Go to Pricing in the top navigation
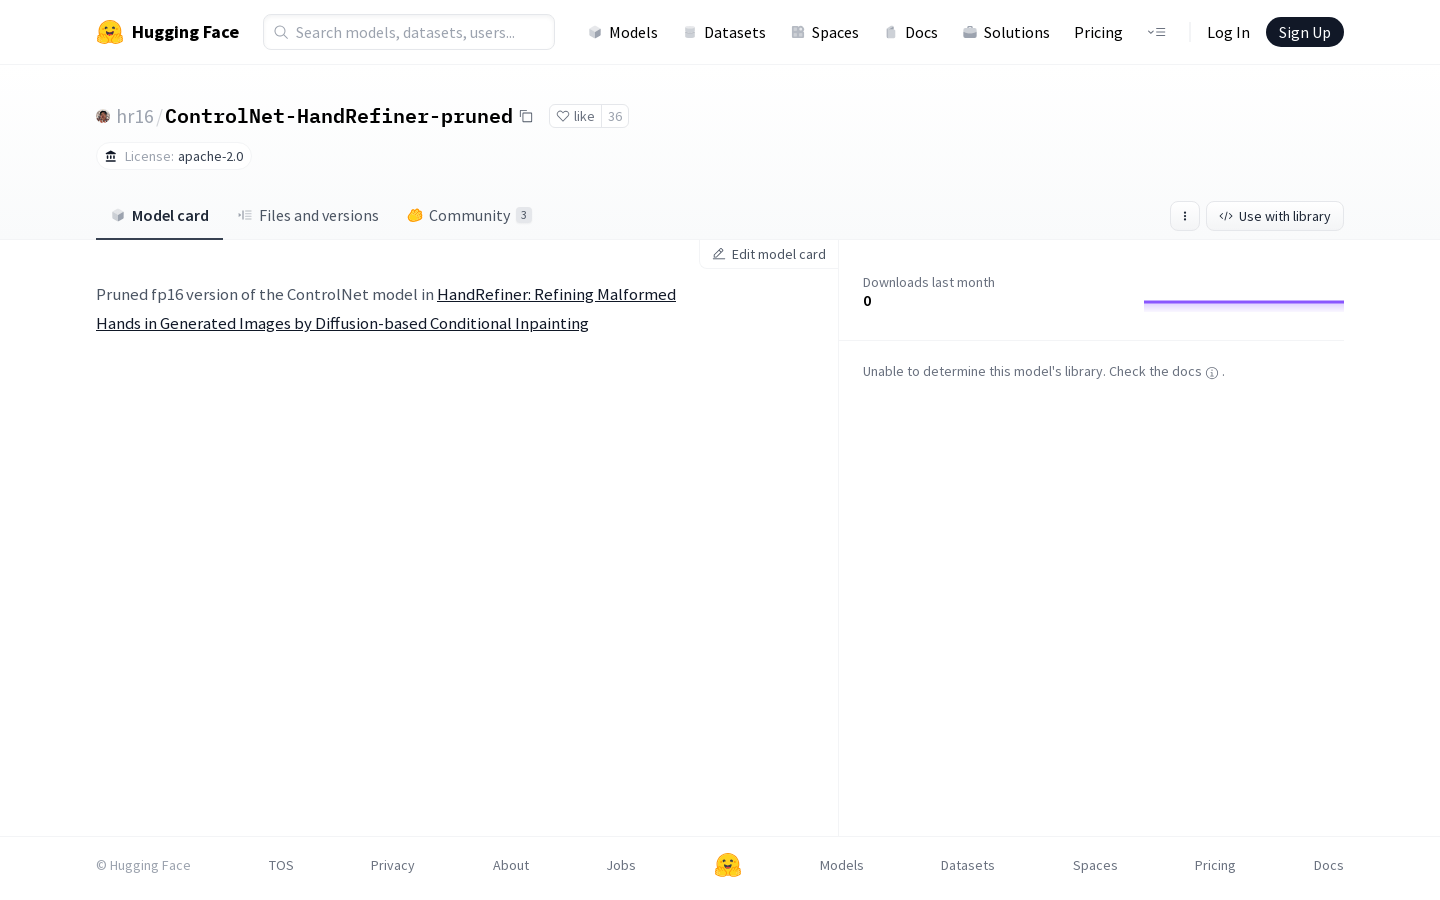Viewport: 1440px width, 900px height. [x=1098, y=32]
